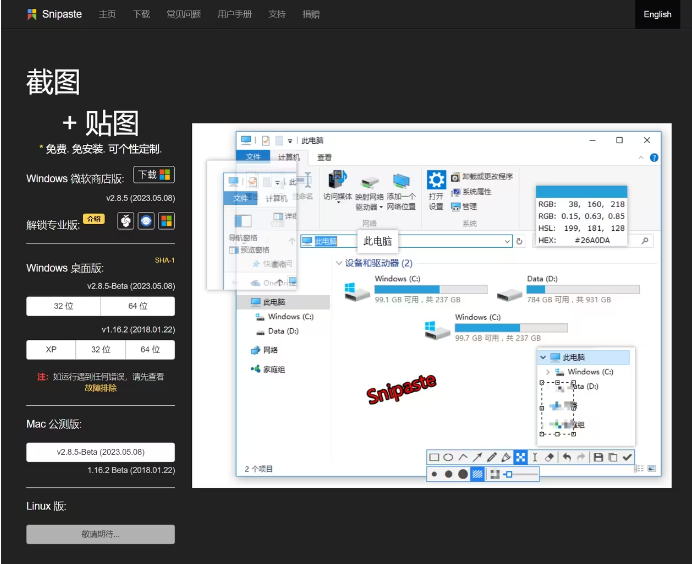Select the eraser tool in Snipaste toolbar

549,457
